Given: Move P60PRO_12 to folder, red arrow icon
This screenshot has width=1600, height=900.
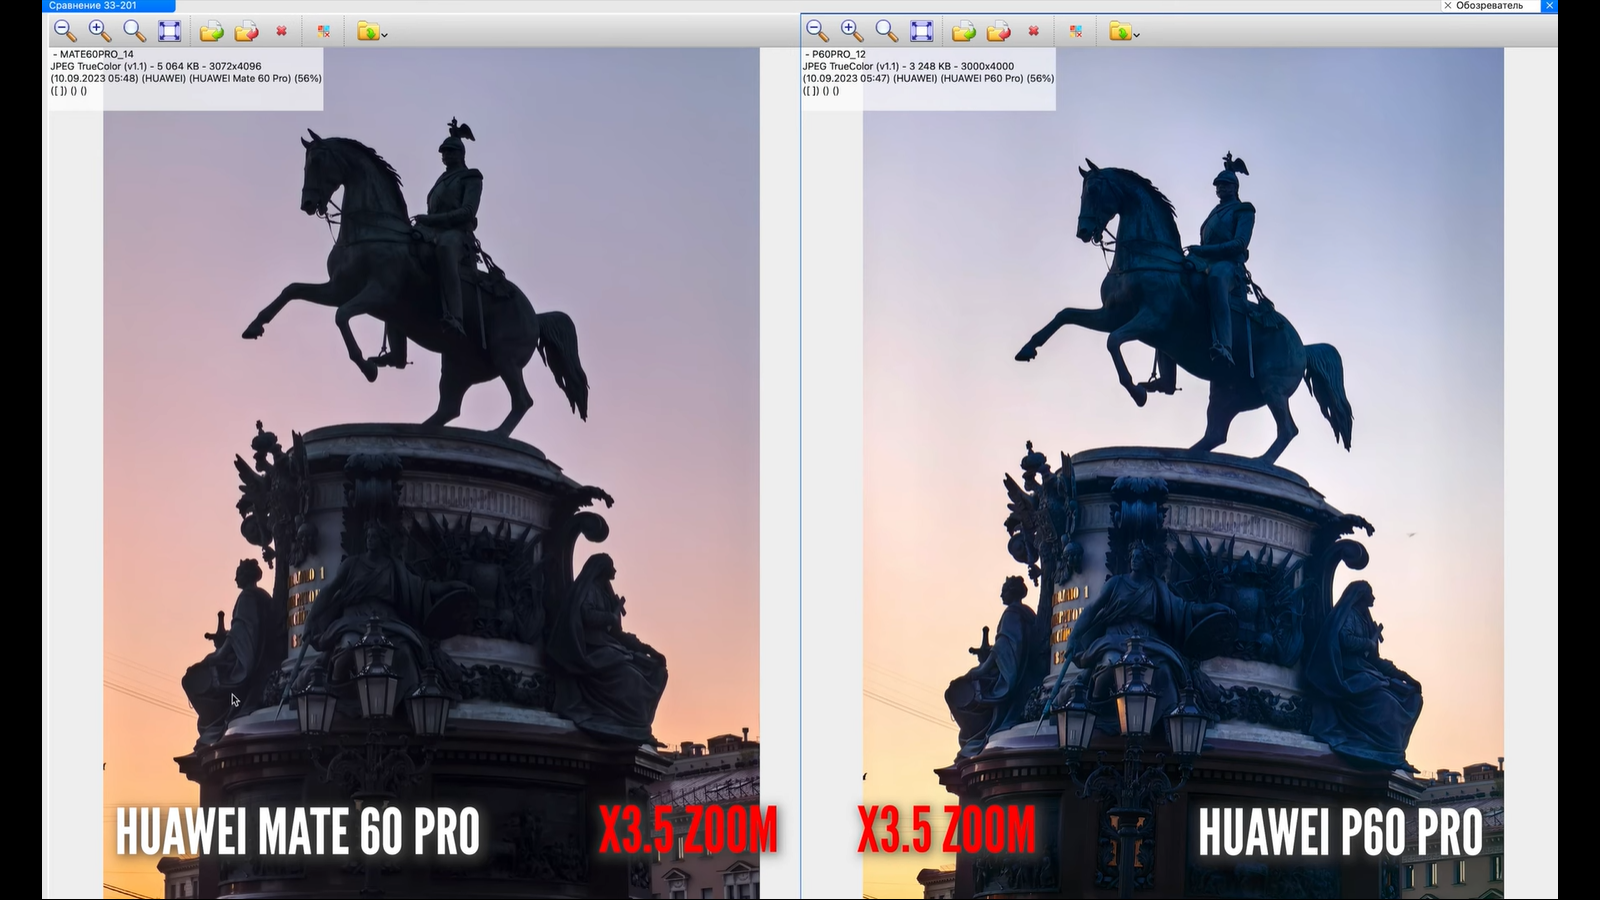Looking at the screenshot, I should (x=999, y=32).
